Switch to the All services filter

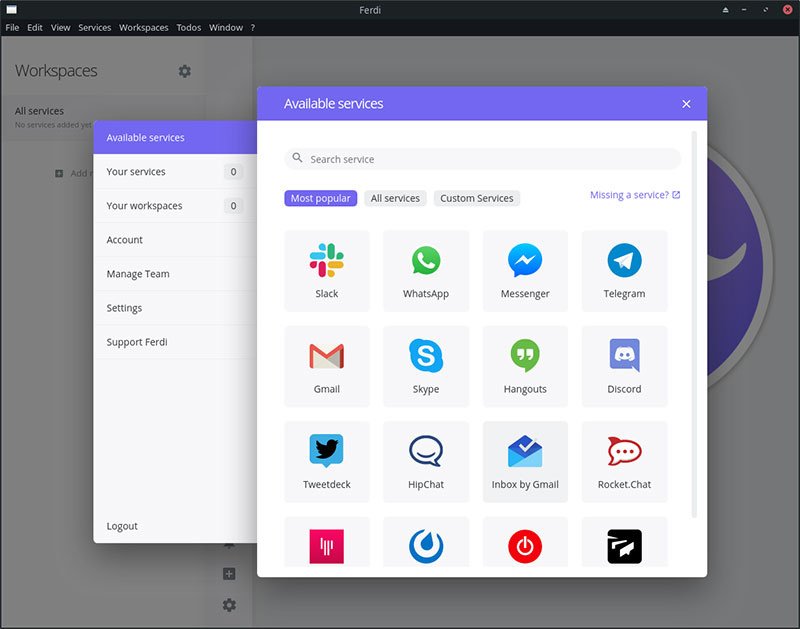pyautogui.click(x=395, y=198)
